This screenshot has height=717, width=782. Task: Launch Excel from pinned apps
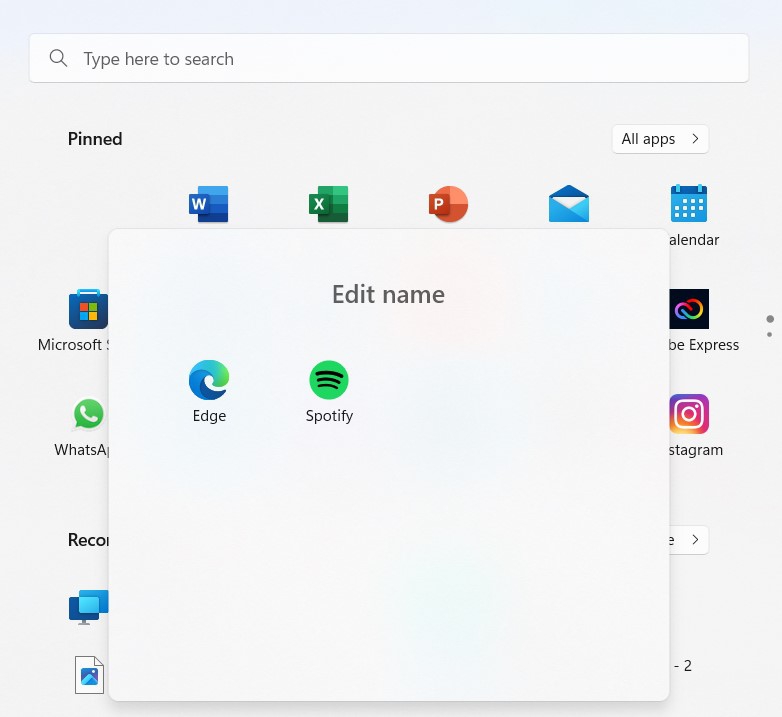(x=329, y=204)
